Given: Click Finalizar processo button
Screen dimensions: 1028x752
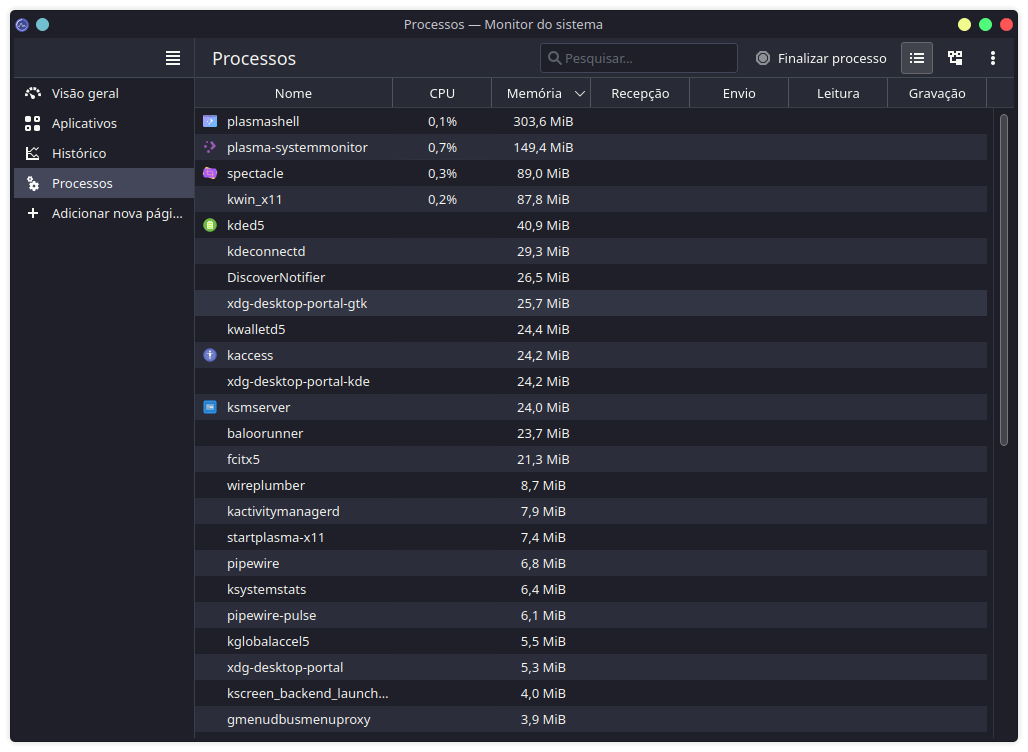Looking at the screenshot, I should tap(821, 58).
